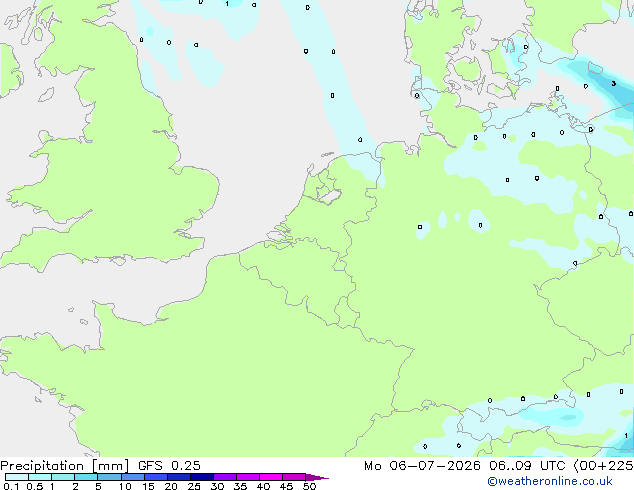Click the '15' legend scale label
The height and width of the screenshot is (490, 634).
pos(148,486)
